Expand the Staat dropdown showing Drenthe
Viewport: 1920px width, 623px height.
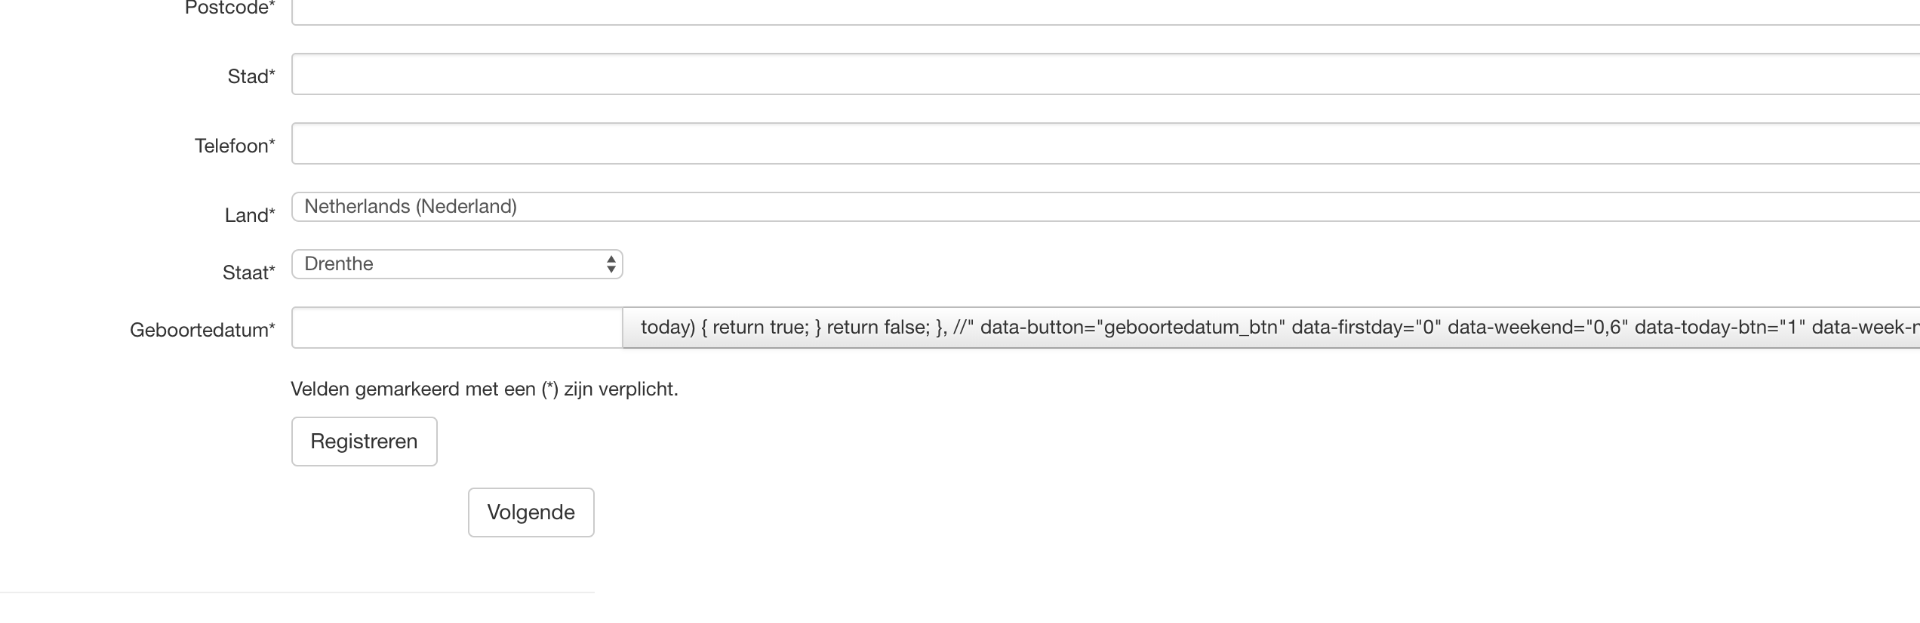tap(456, 264)
